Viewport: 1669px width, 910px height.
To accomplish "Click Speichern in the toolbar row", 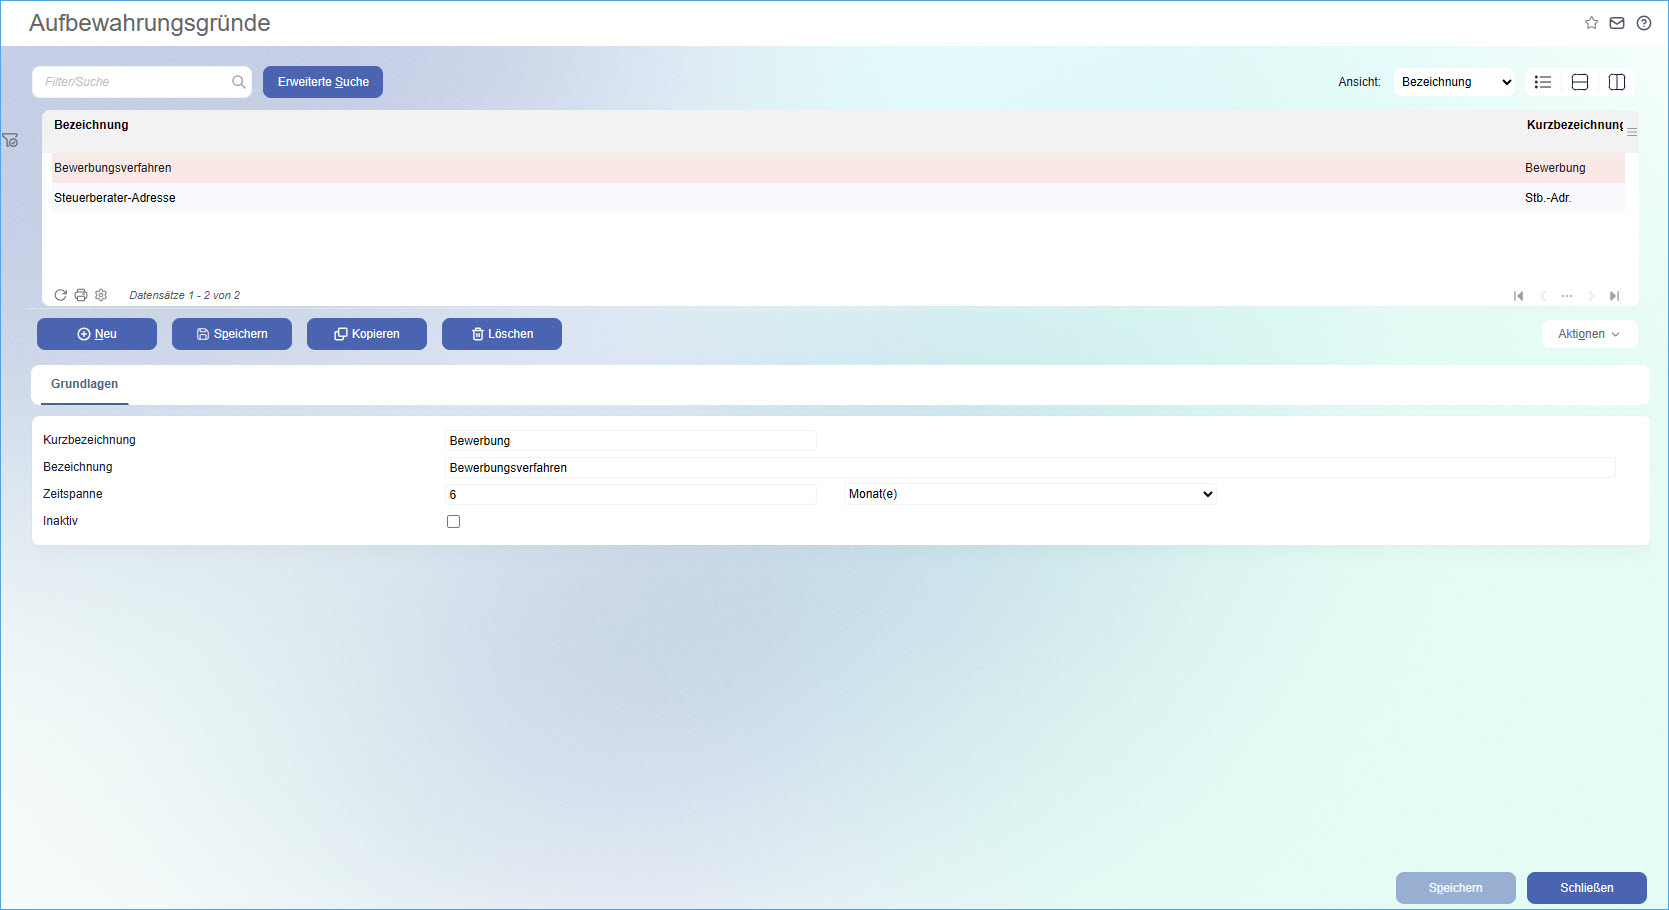I will coord(232,334).
